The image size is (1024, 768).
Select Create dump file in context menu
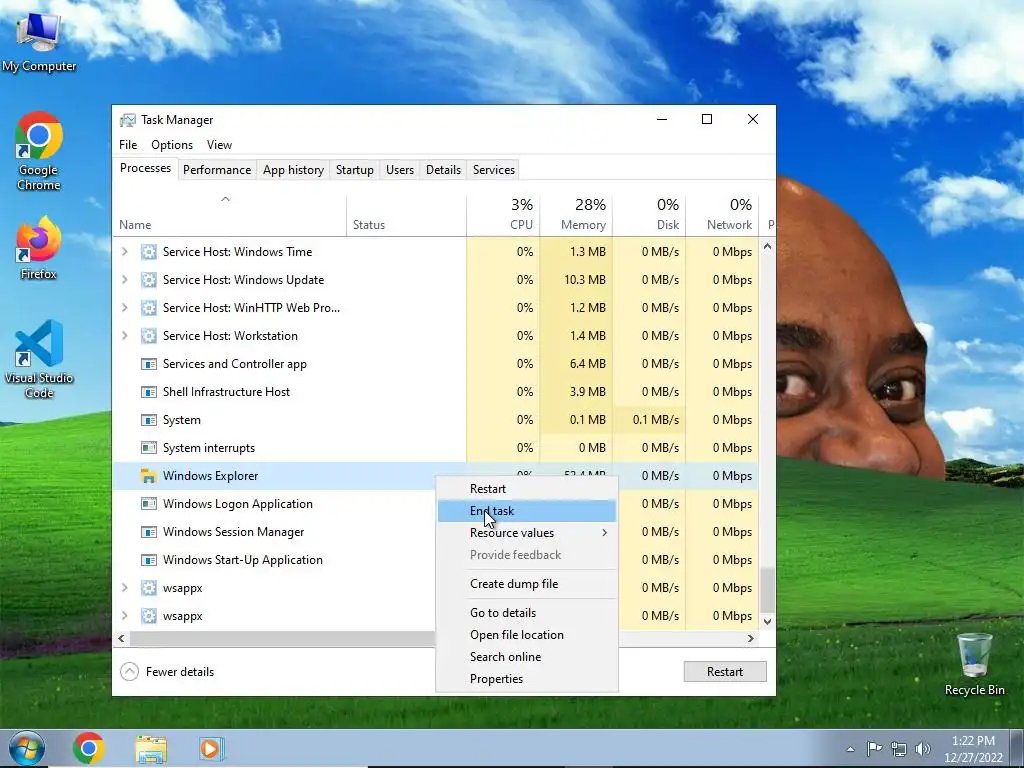click(x=527, y=584)
